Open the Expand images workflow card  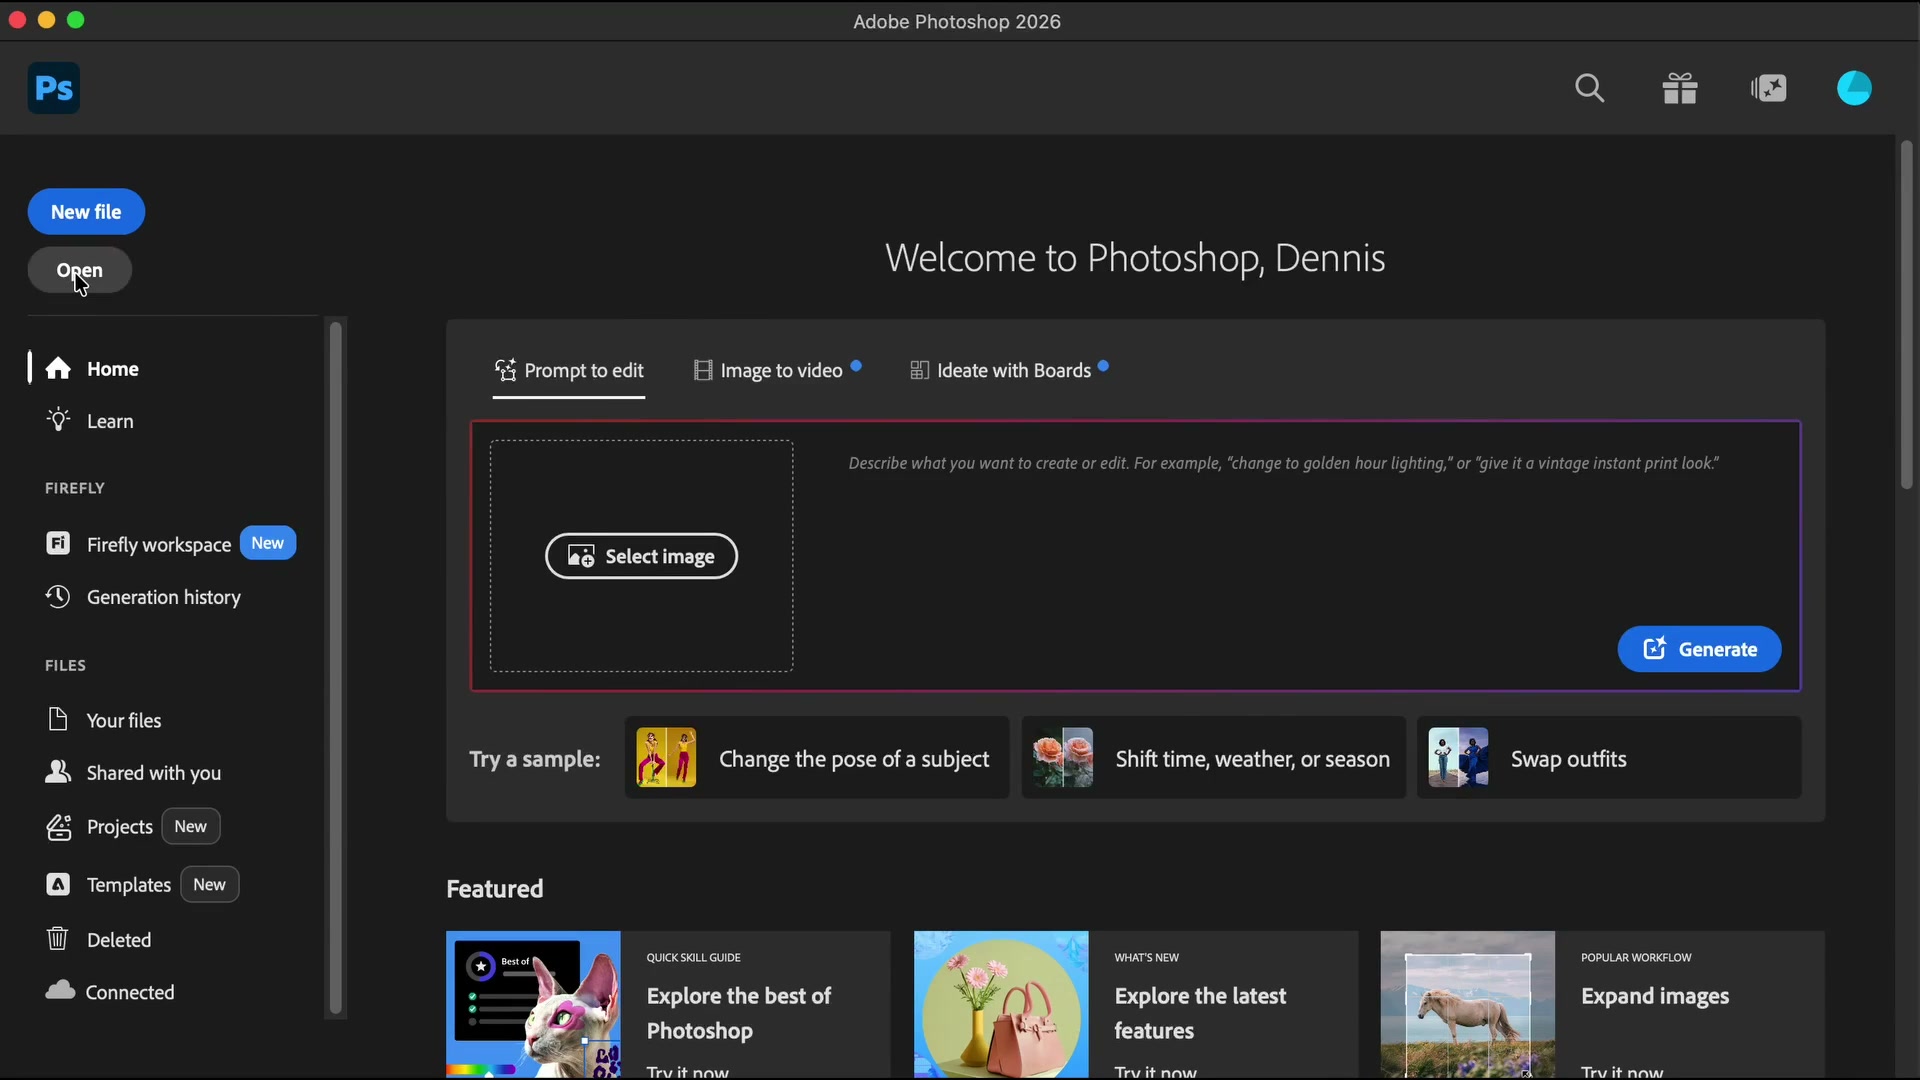pos(1603,1005)
